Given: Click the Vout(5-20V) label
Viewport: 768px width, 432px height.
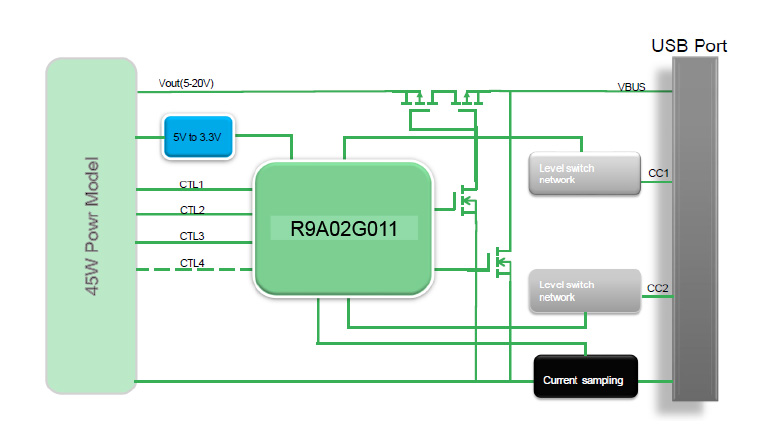Looking at the screenshot, I should 186,83.
